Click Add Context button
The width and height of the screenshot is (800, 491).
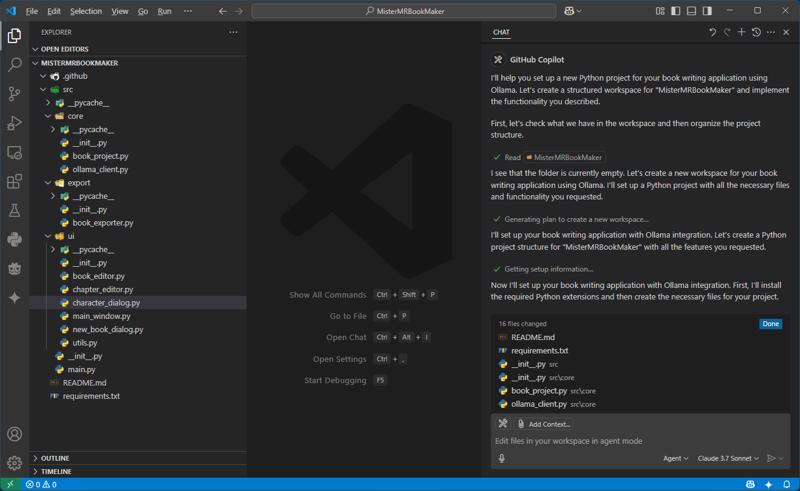pyautogui.click(x=544, y=424)
